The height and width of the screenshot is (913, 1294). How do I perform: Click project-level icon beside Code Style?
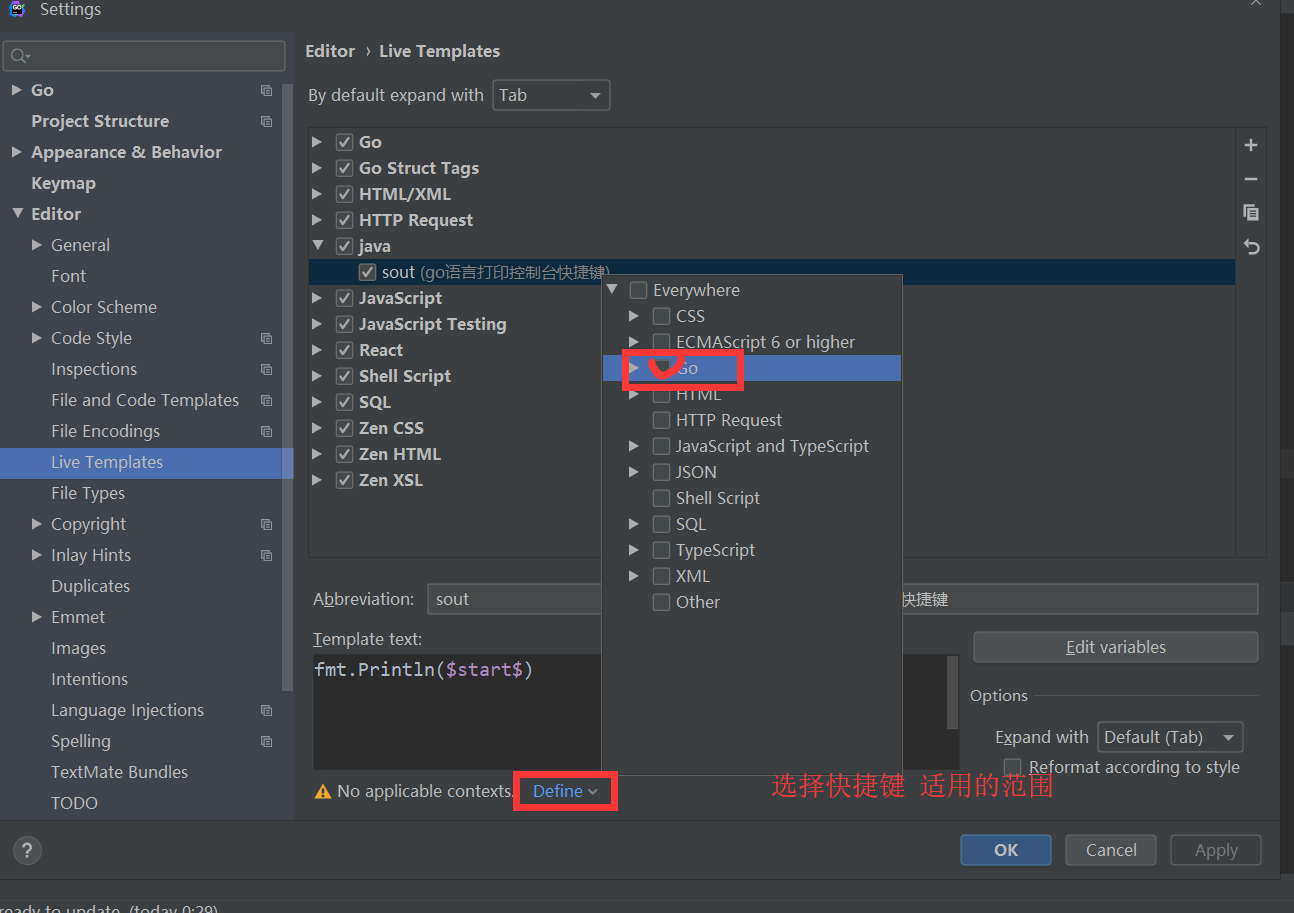[266, 338]
